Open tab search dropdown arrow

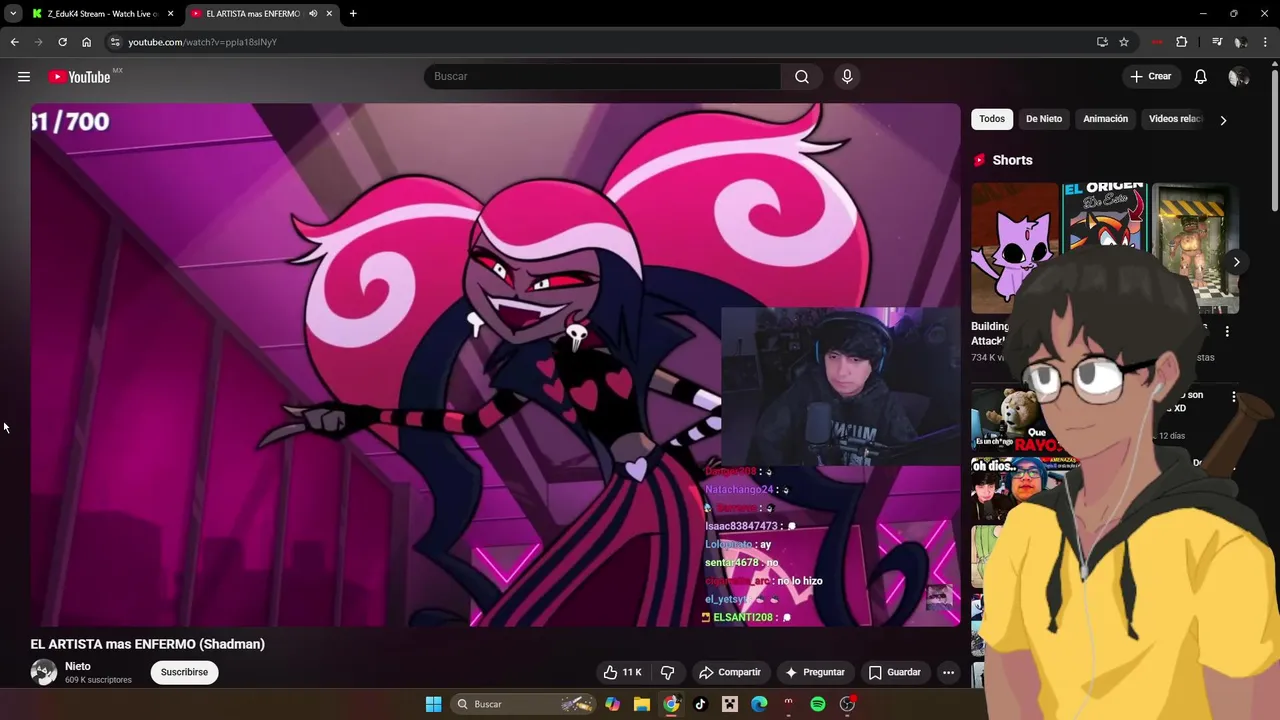coord(13,14)
